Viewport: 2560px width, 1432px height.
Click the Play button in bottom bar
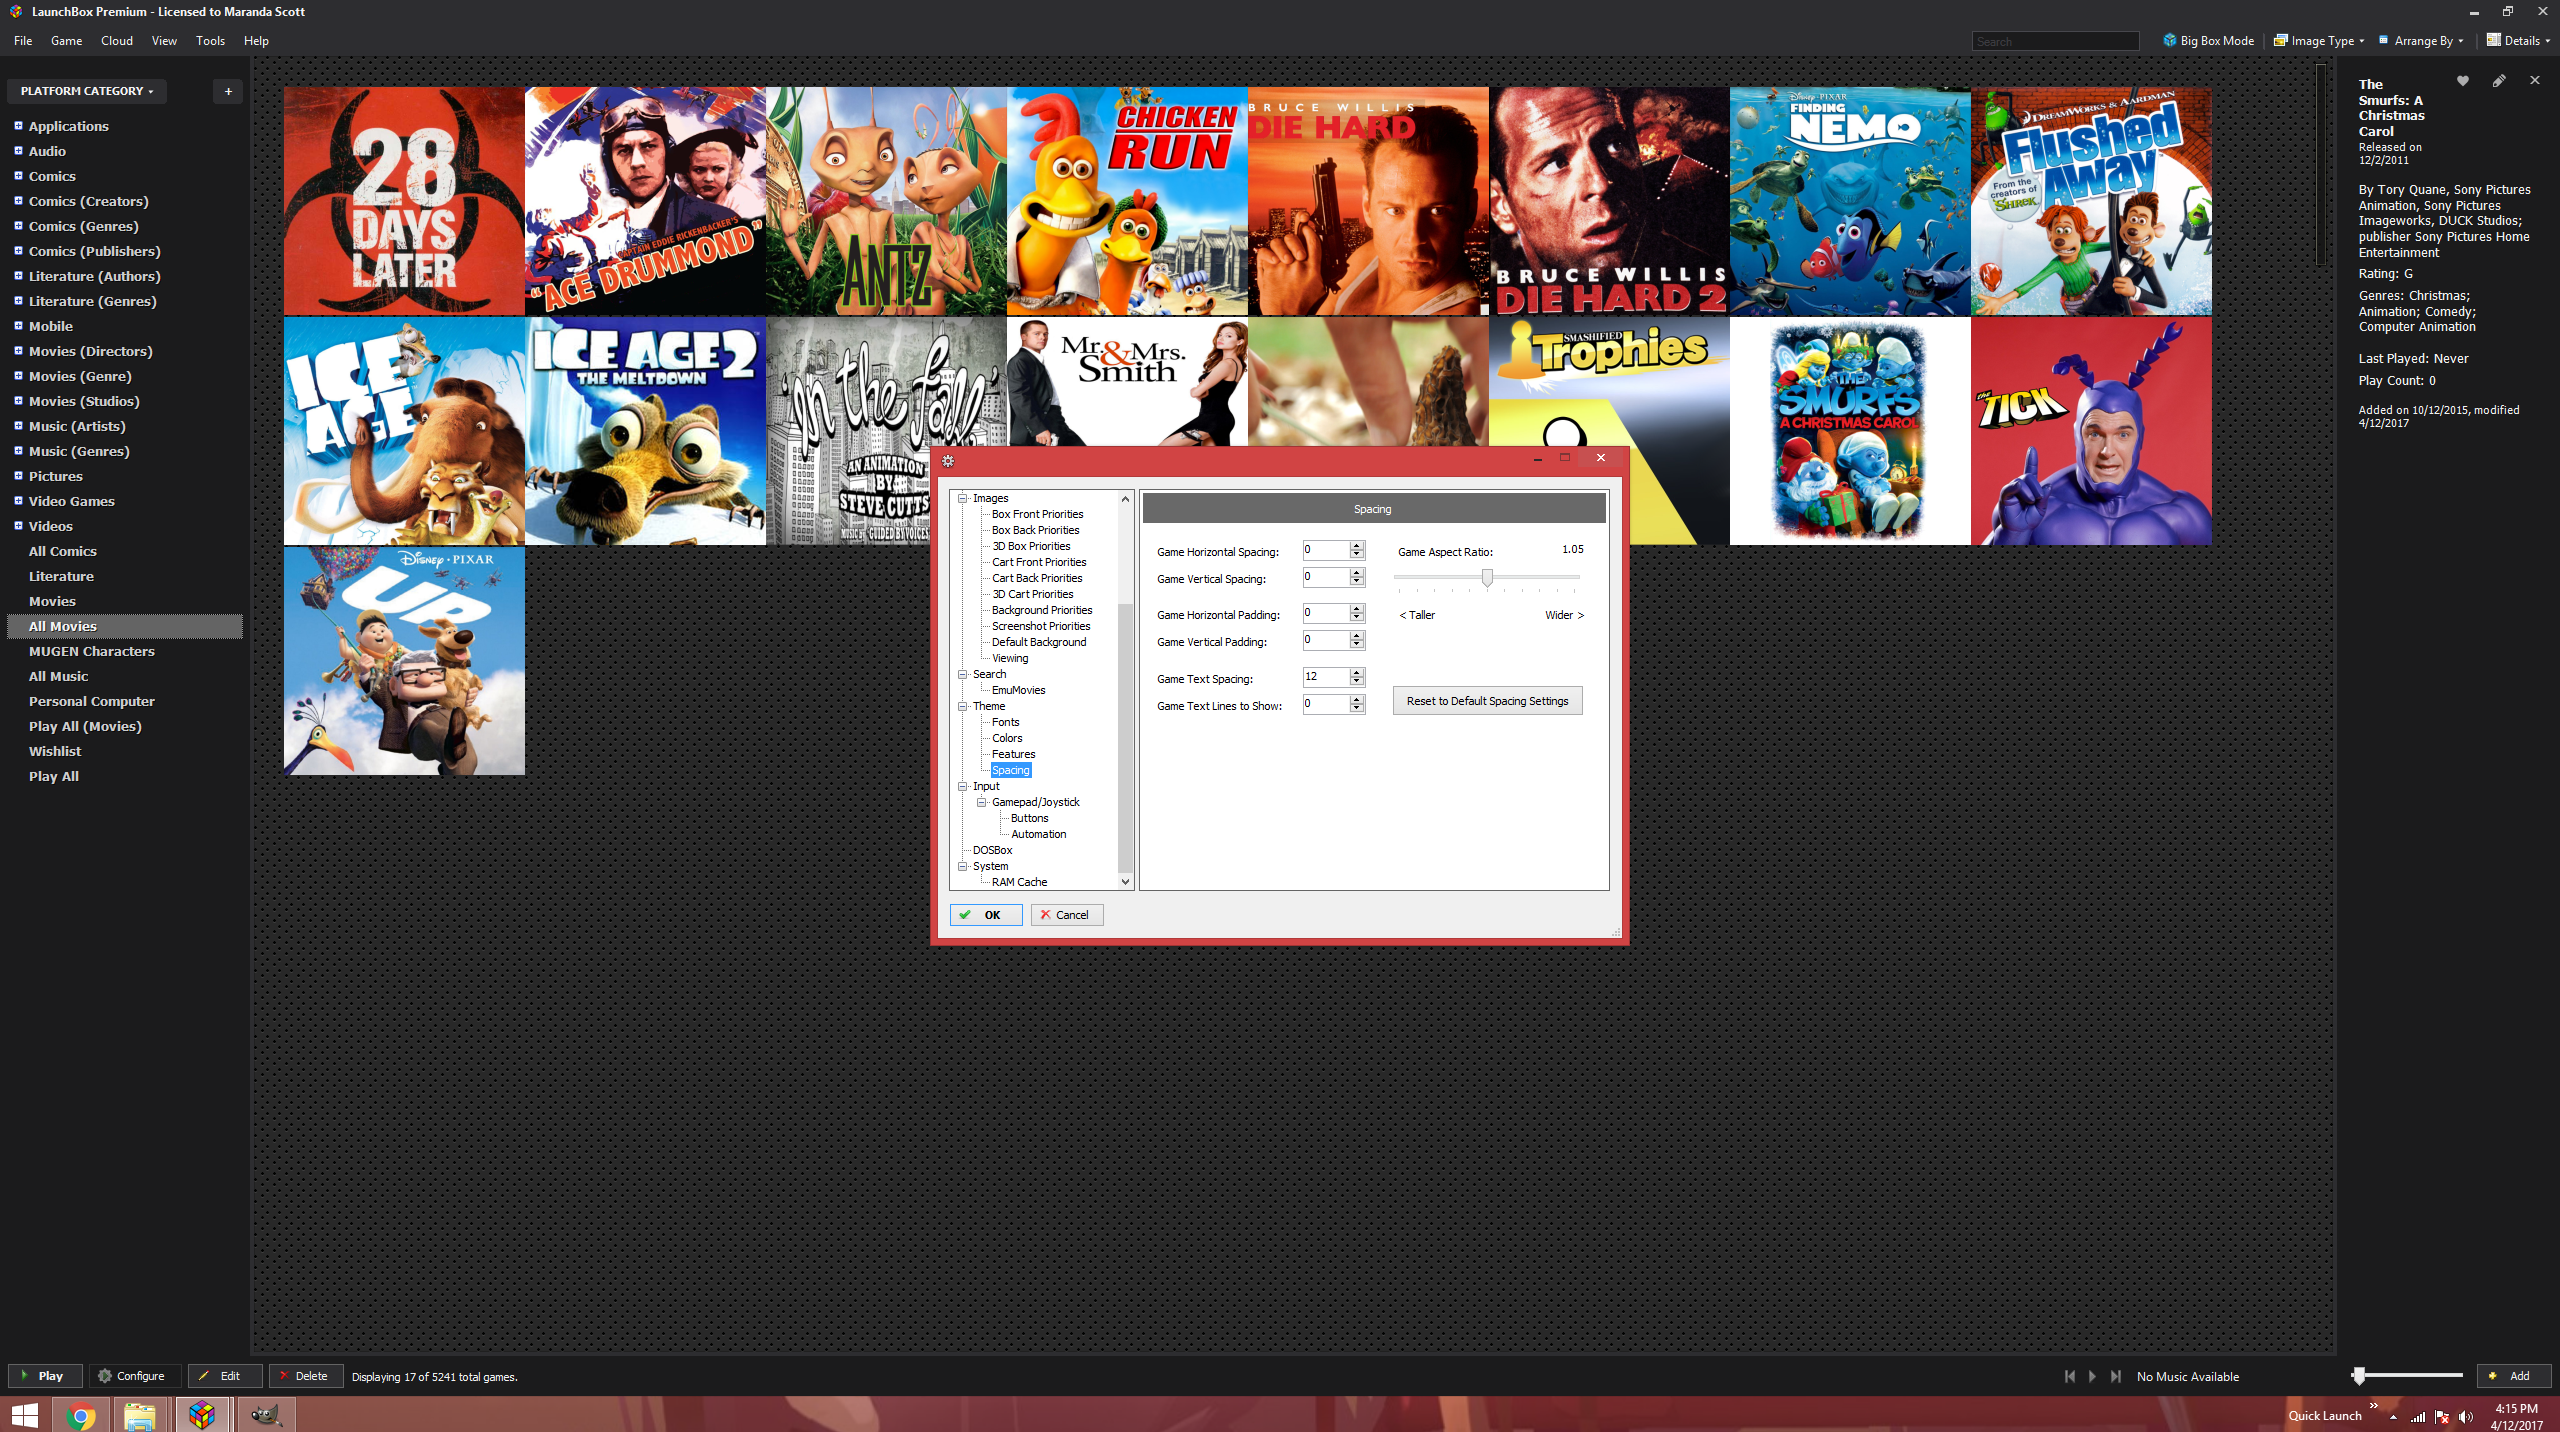[44, 1376]
